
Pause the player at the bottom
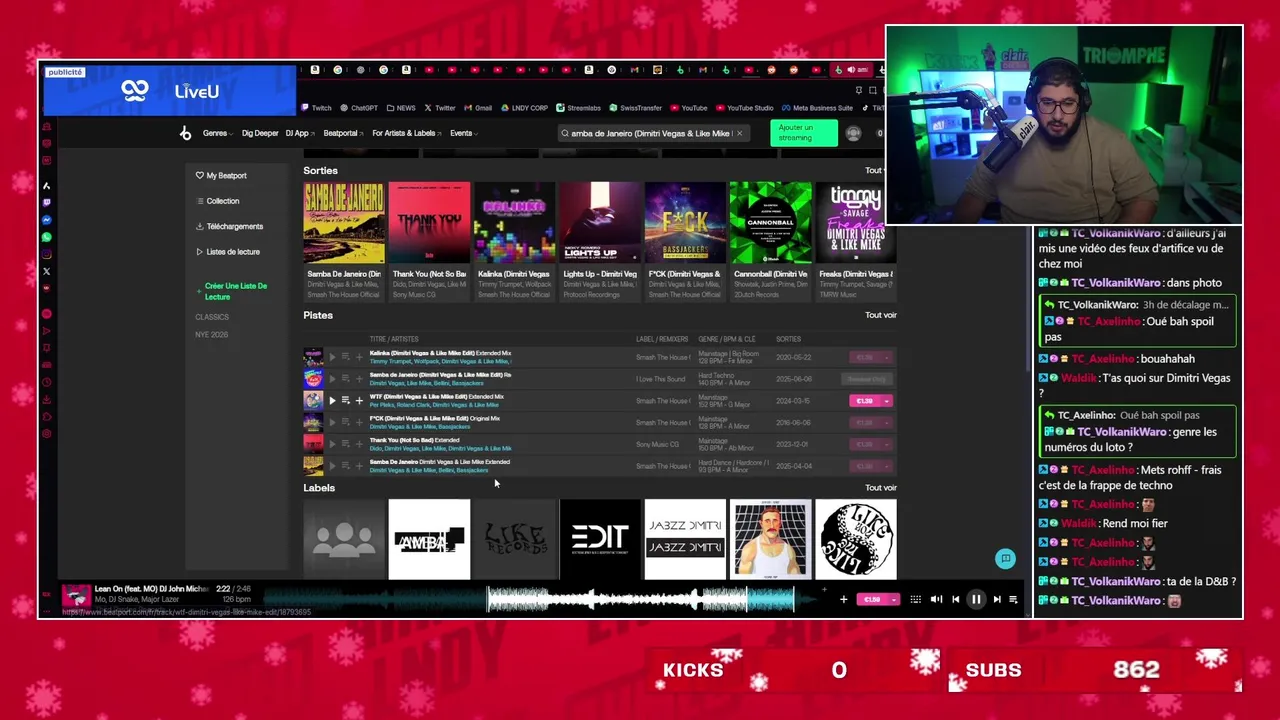(x=976, y=599)
